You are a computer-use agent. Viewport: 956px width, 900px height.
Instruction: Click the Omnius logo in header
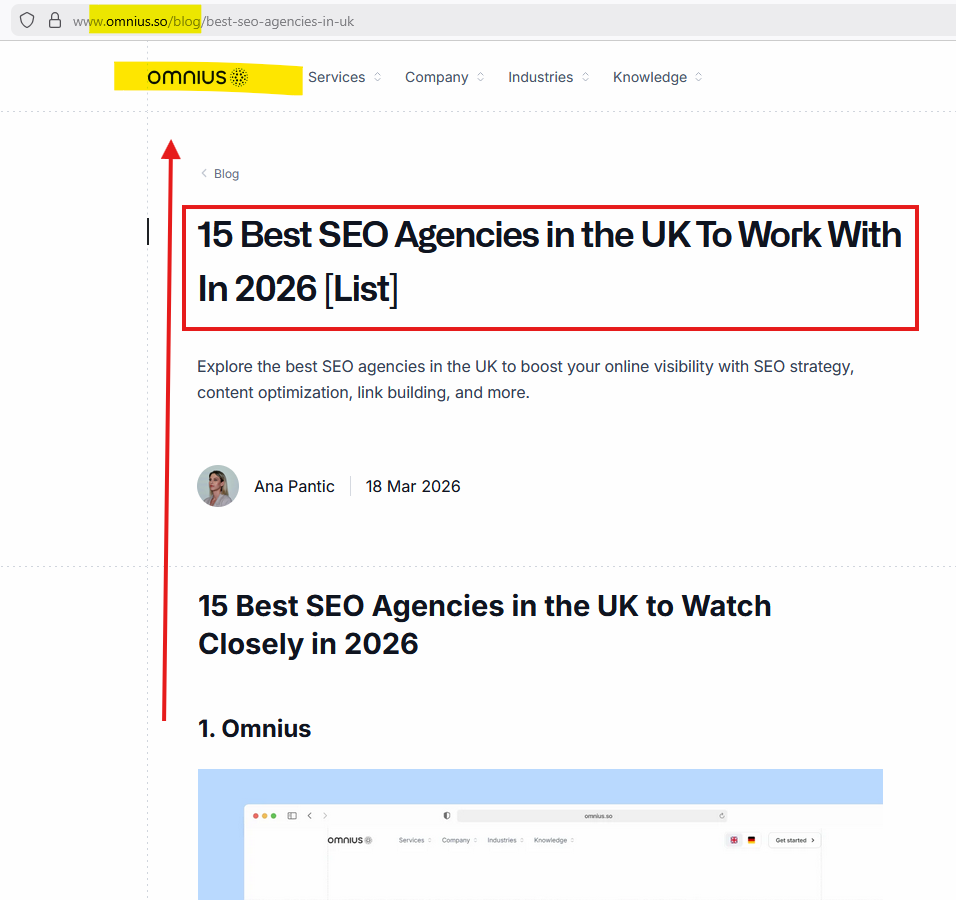[197, 77]
